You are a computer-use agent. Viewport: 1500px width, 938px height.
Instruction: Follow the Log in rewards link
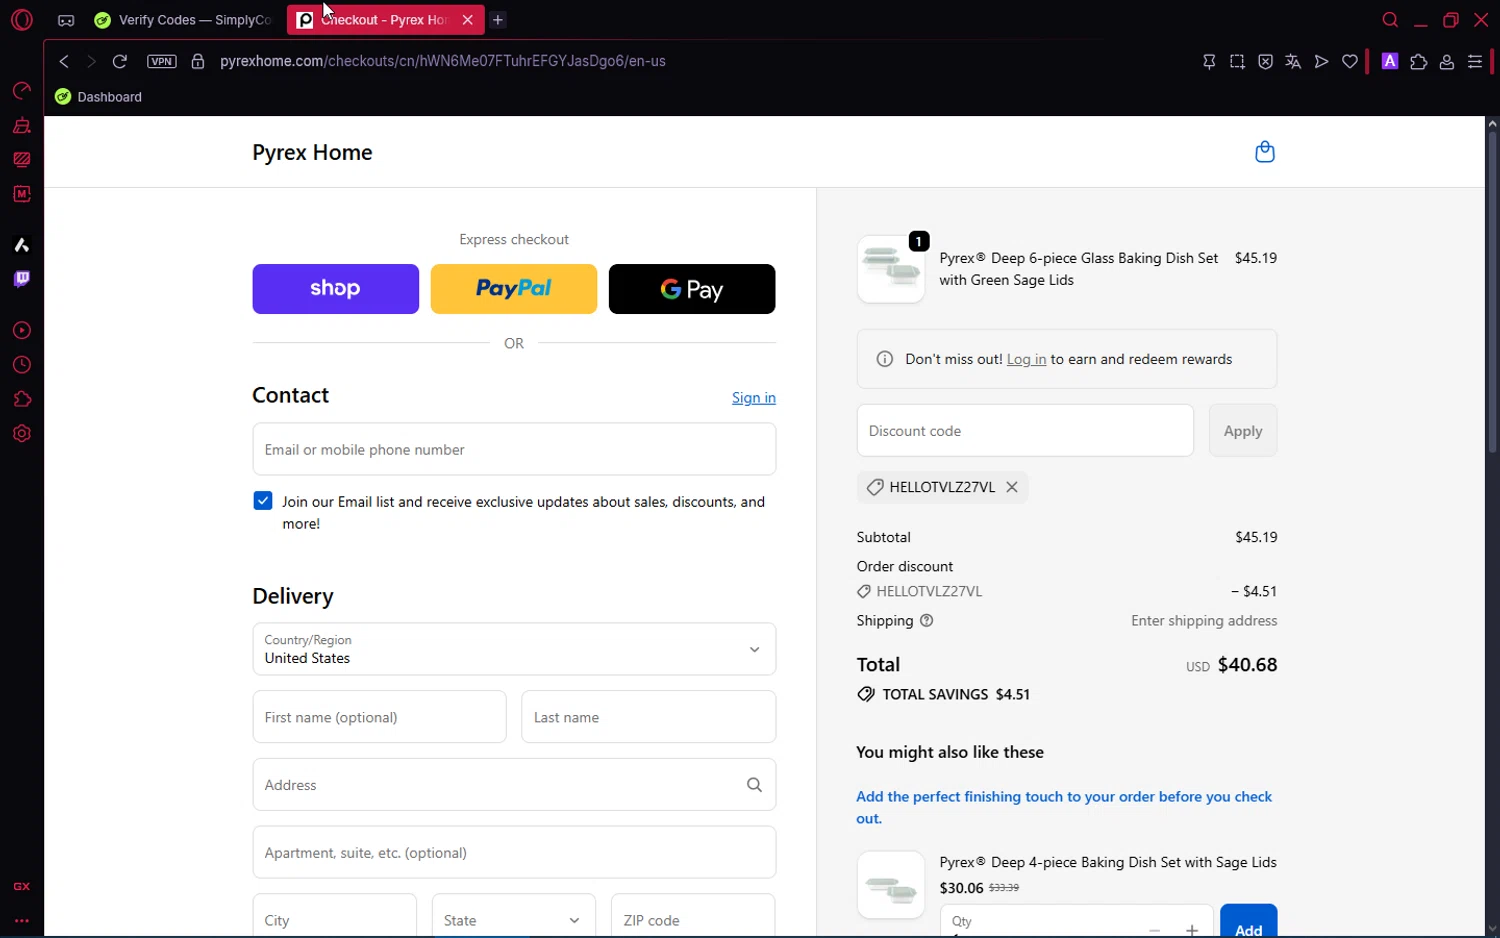coord(1026,360)
